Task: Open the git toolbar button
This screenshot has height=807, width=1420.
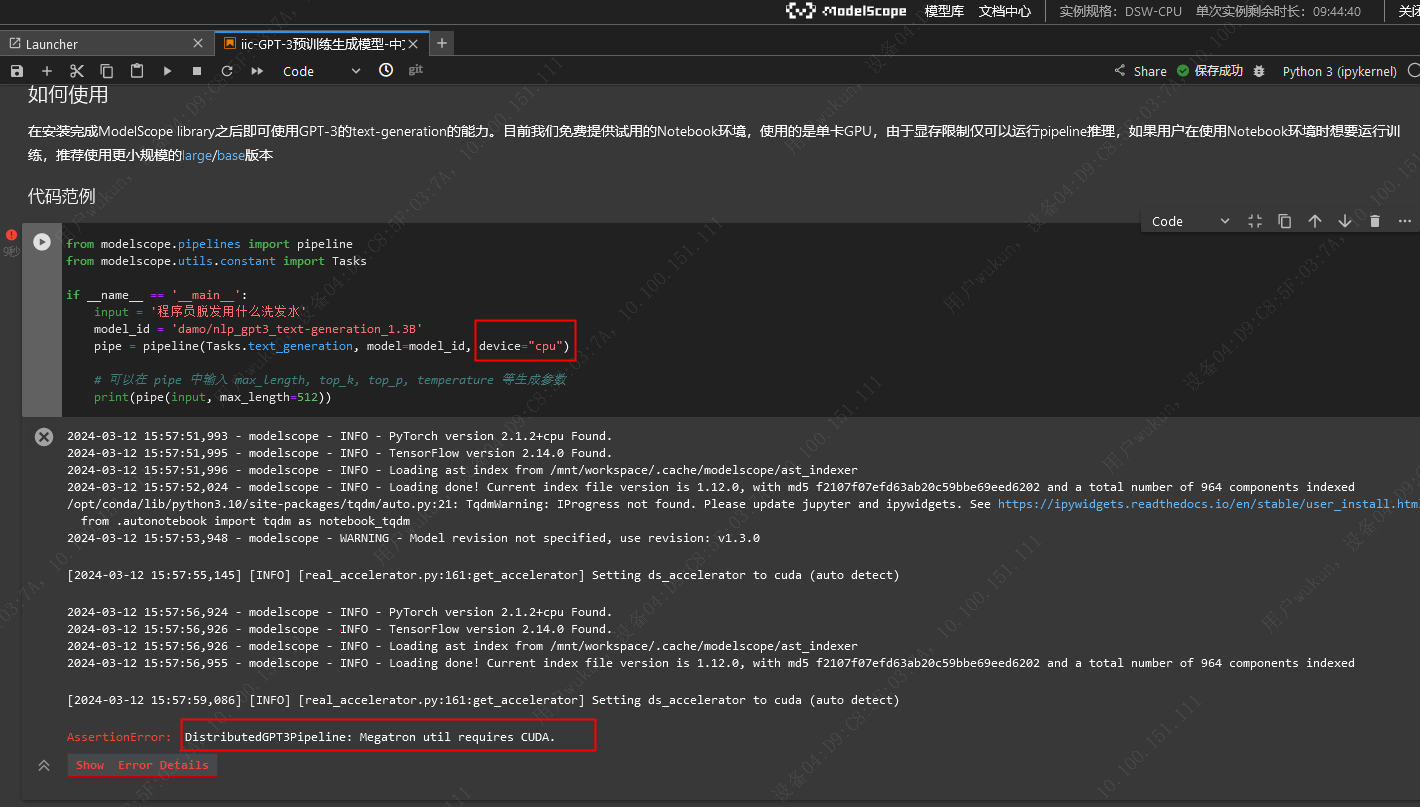Action: tap(416, 70)
